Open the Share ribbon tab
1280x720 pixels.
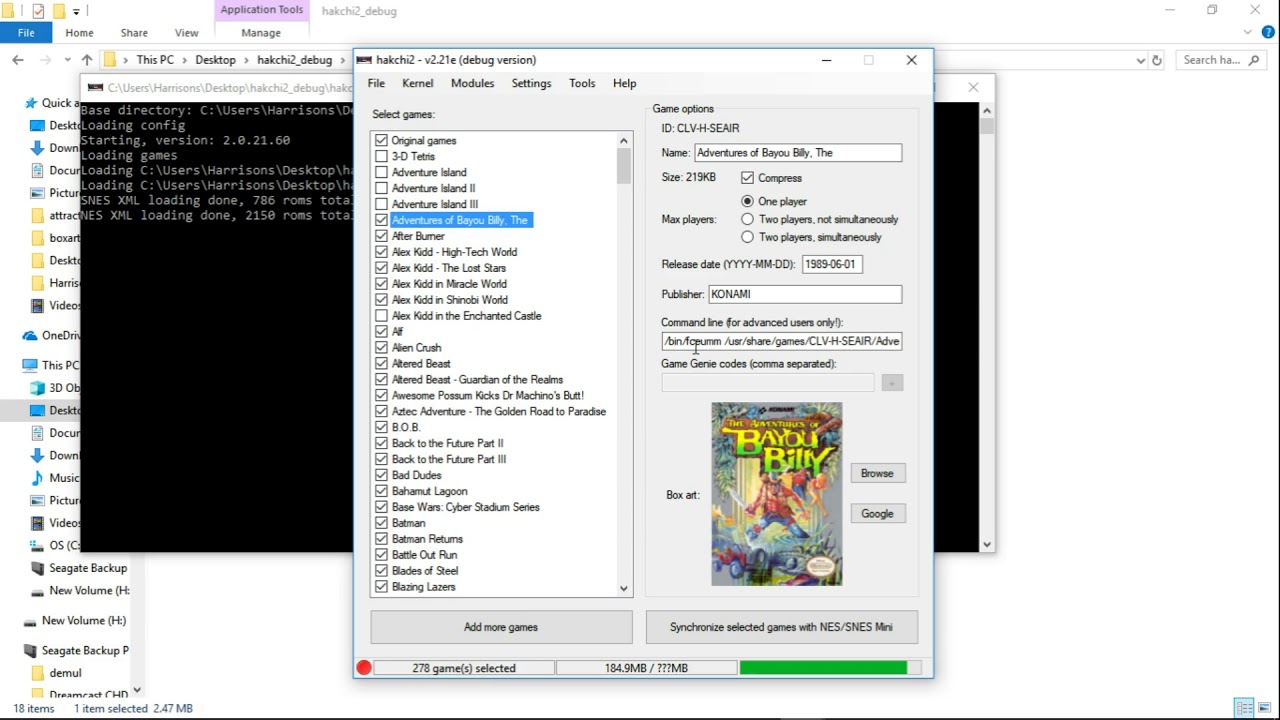134,33
